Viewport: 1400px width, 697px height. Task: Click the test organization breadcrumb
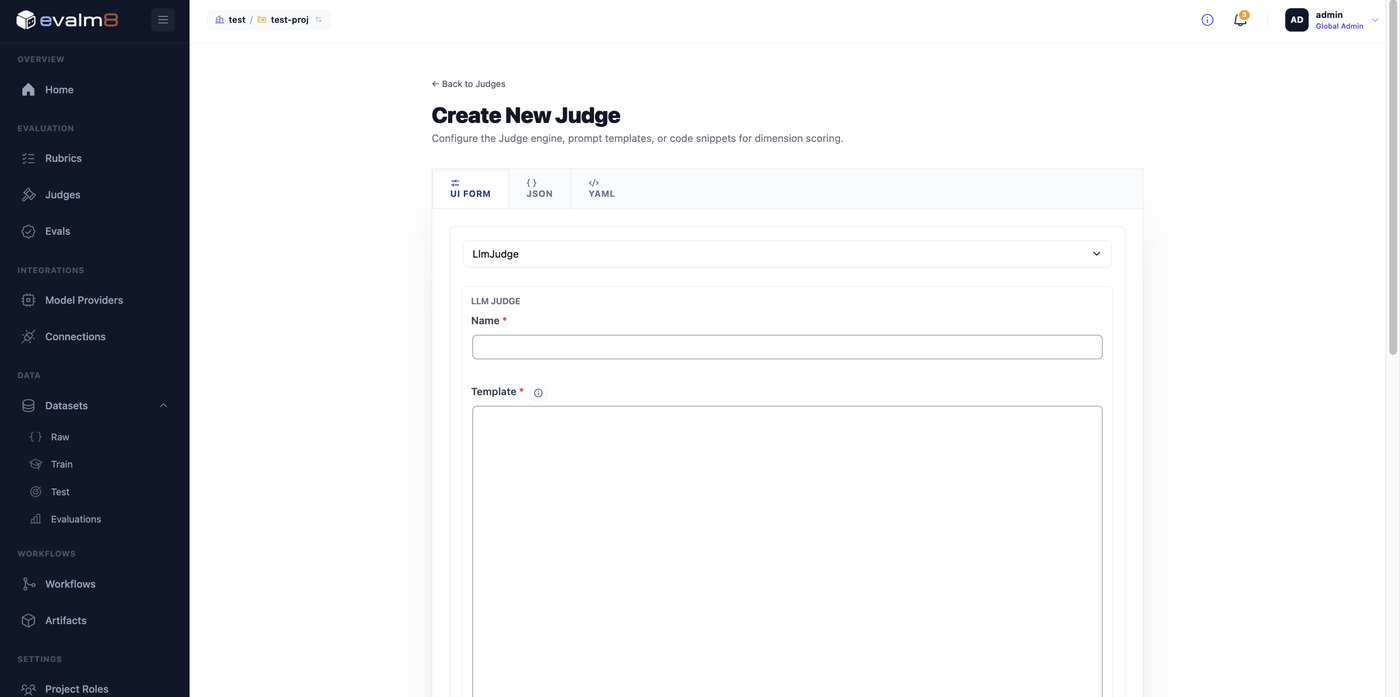(x=230, y=20)
